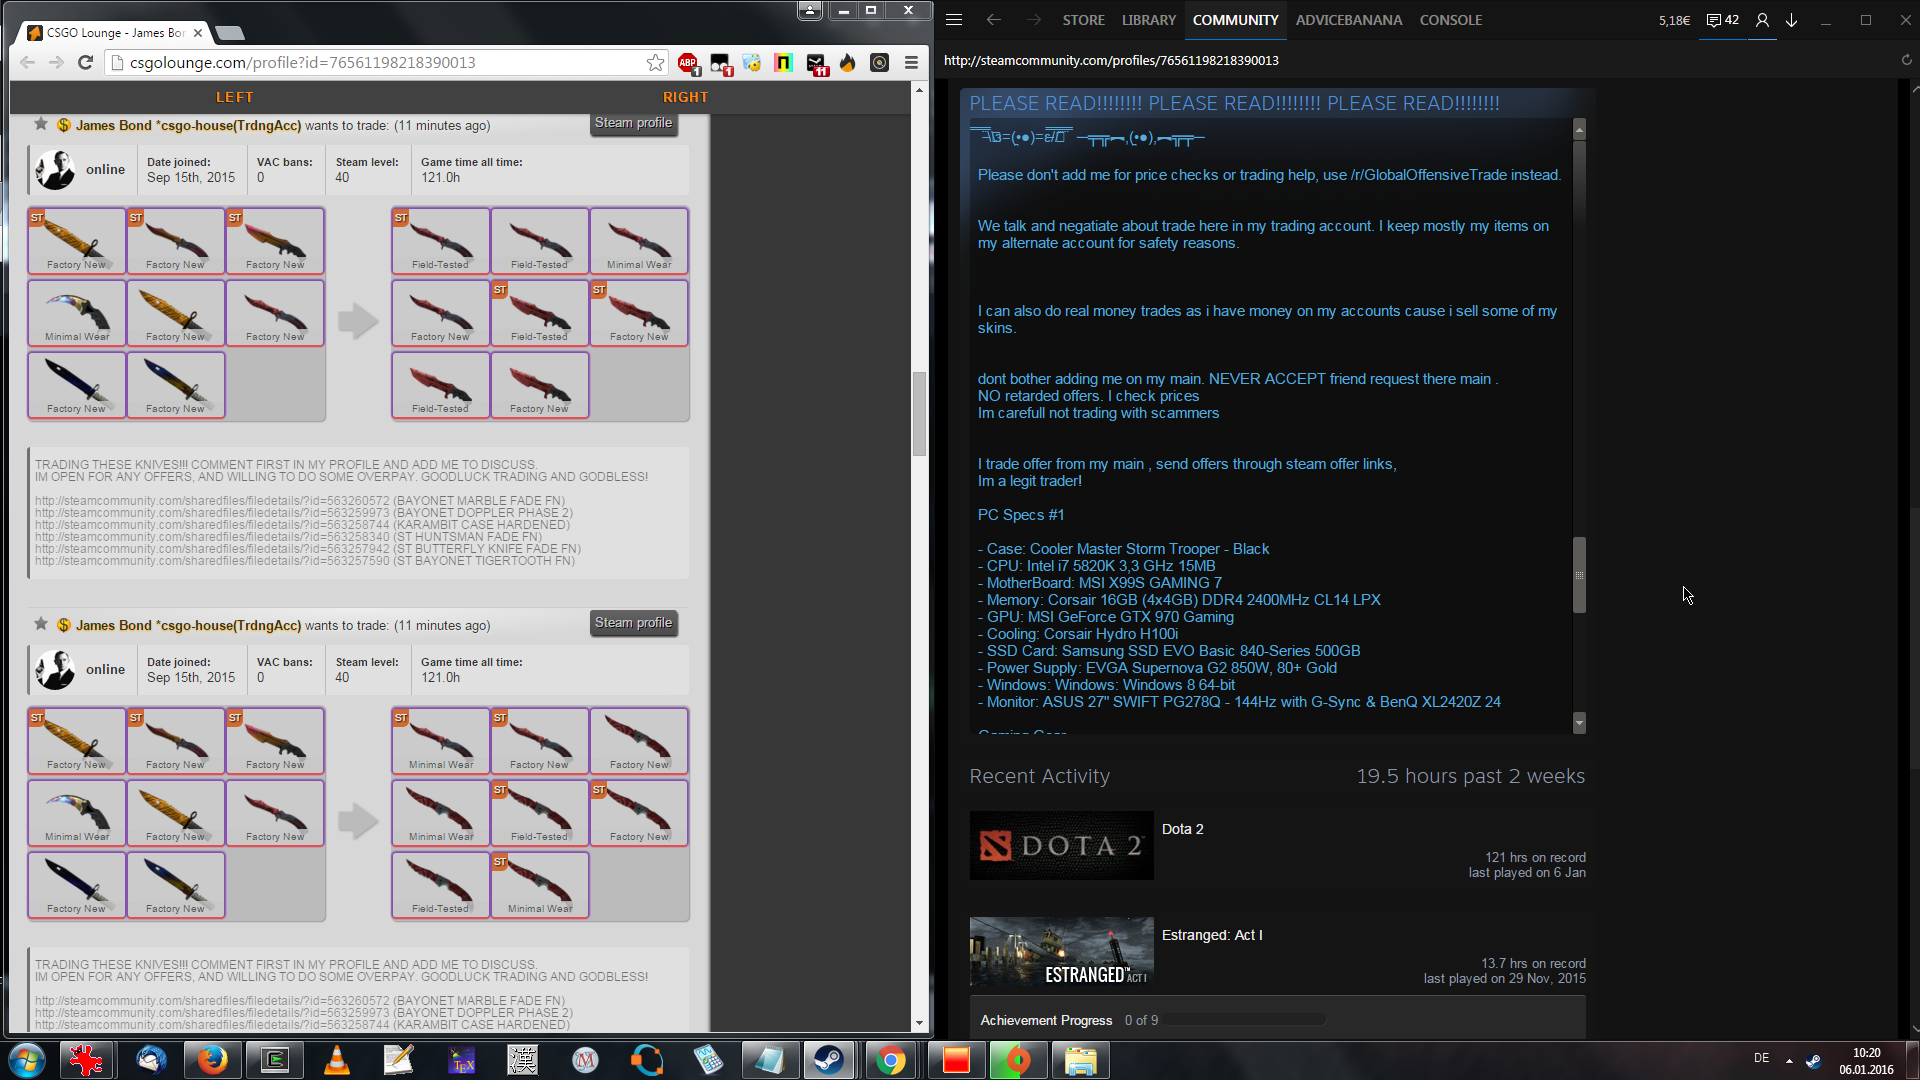The height and width of the screenshot is (1080, 1920).
Task: Star the second James Bond trade
Action: pyautogui.click(x=41, y=625)
